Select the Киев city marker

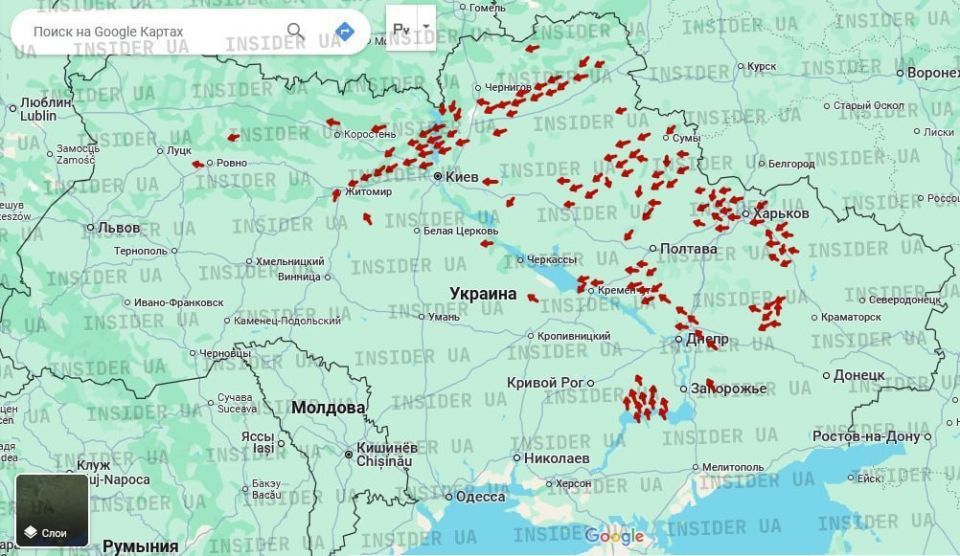pos(438,177)
